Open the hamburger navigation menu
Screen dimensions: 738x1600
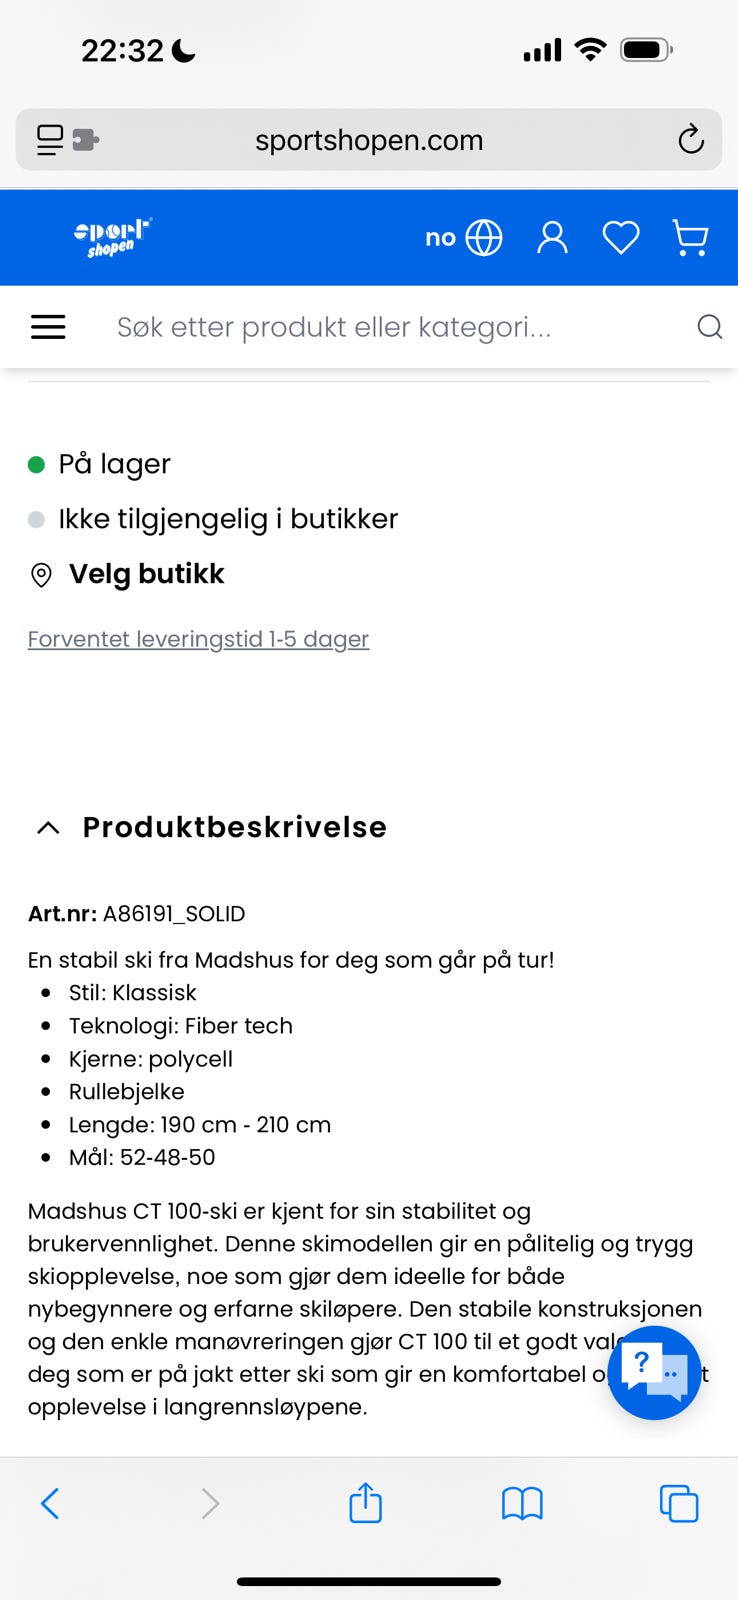48,327
